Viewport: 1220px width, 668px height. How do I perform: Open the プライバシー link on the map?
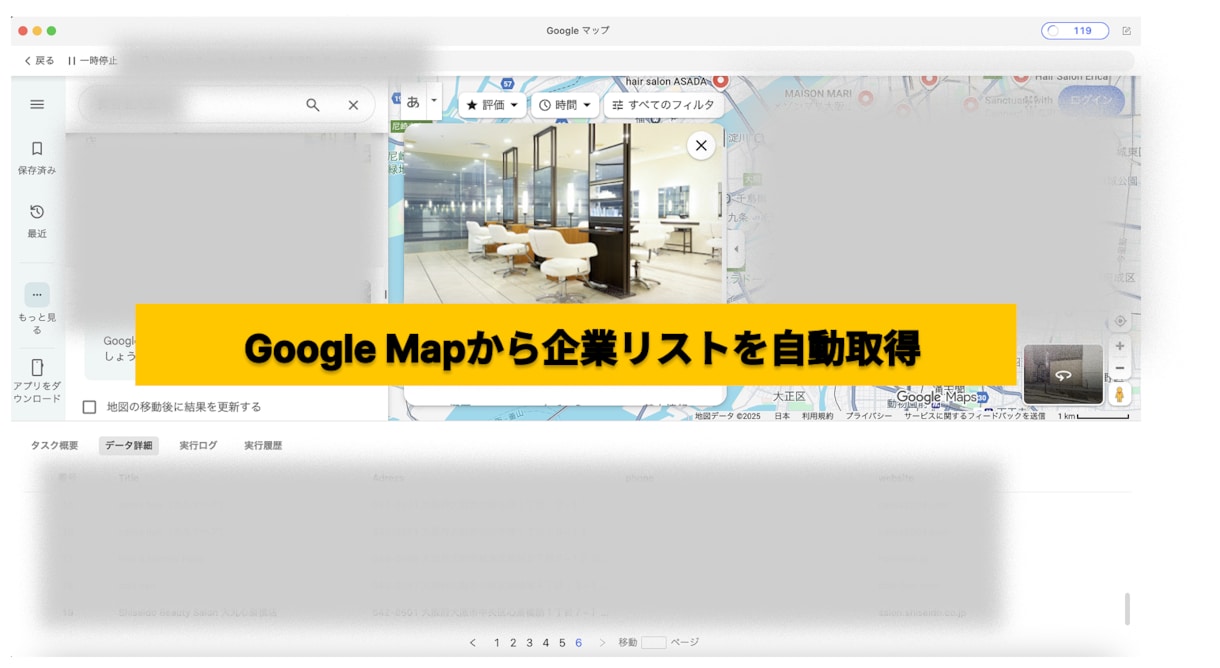point(869,416)
